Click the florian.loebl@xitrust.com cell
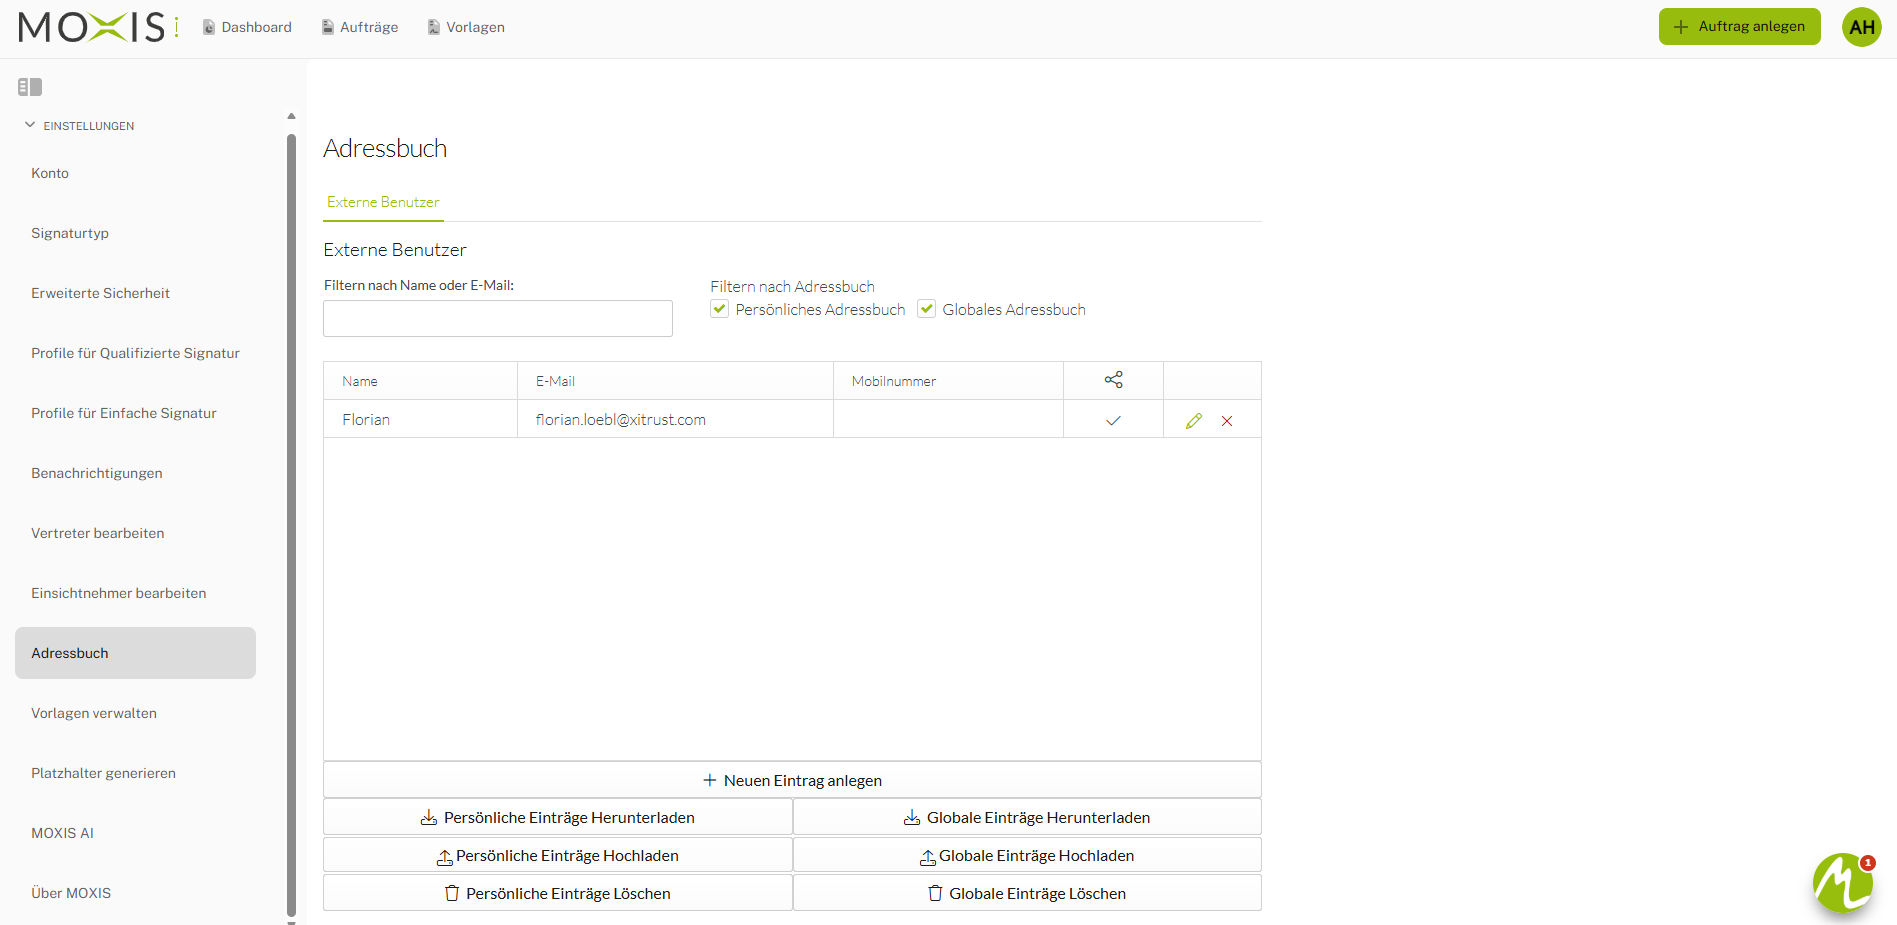This screenshot has width=1897, height=925. 675,420
